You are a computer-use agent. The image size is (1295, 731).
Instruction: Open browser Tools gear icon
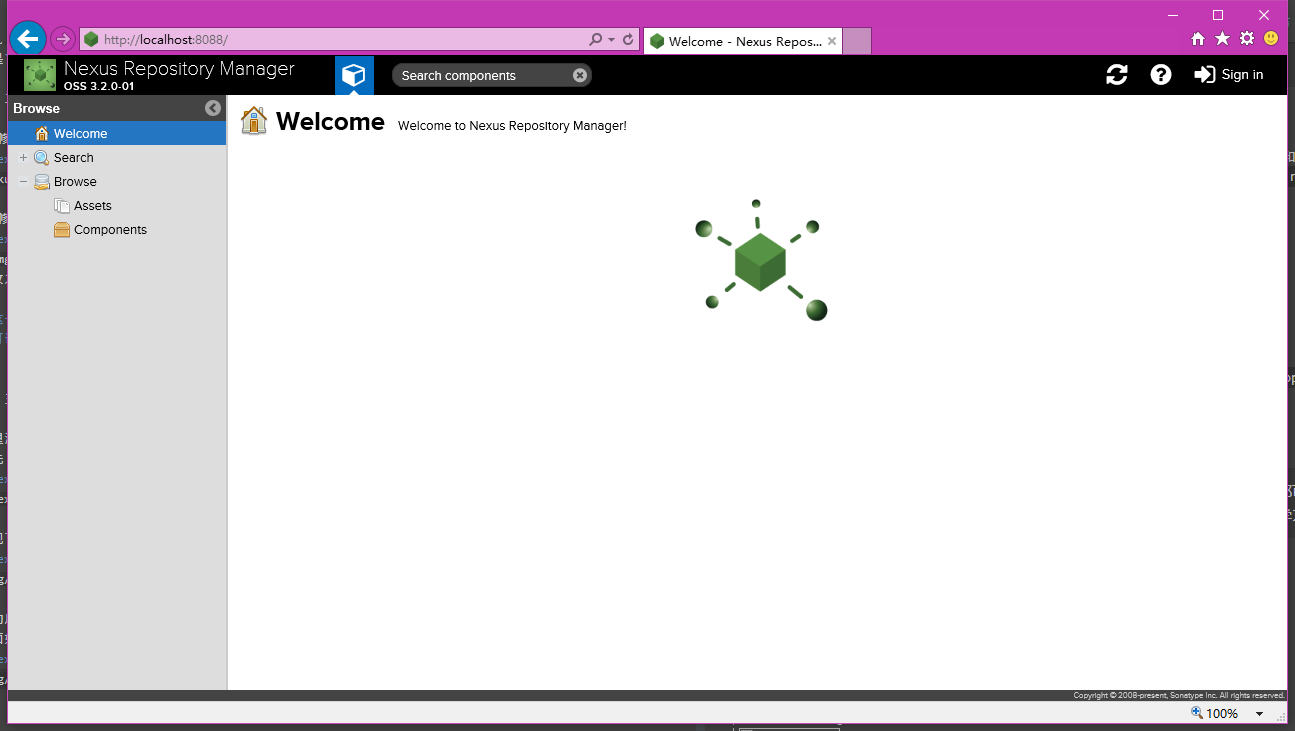click(x=1247, y=39)
